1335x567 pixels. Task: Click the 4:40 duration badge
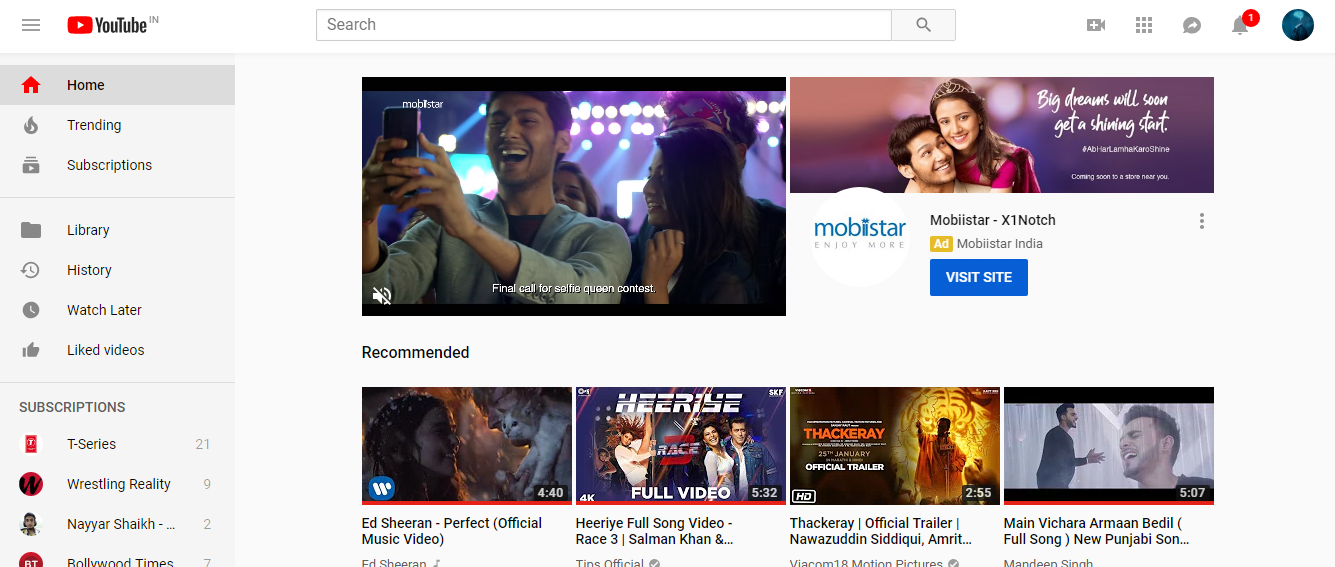[550, 492]
